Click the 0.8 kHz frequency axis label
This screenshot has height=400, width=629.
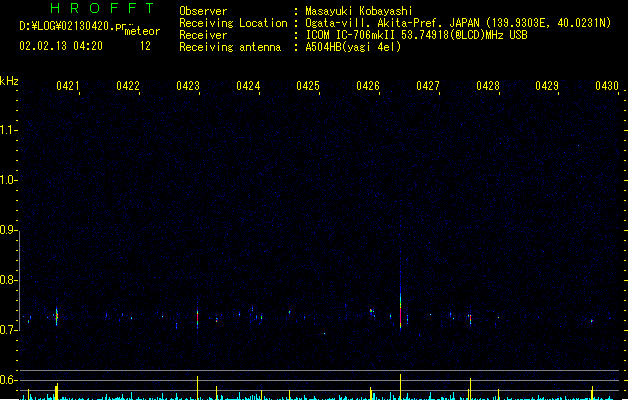click(x=7, y=280)
